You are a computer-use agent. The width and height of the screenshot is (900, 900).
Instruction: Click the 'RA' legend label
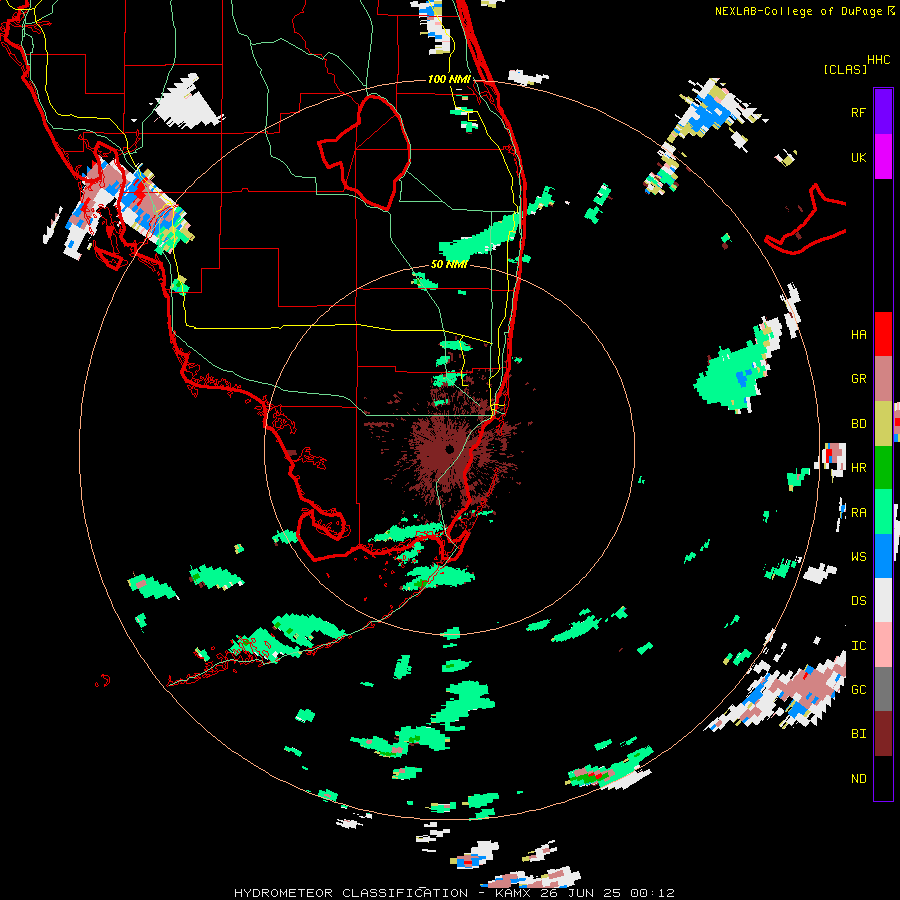pos(858,513)
